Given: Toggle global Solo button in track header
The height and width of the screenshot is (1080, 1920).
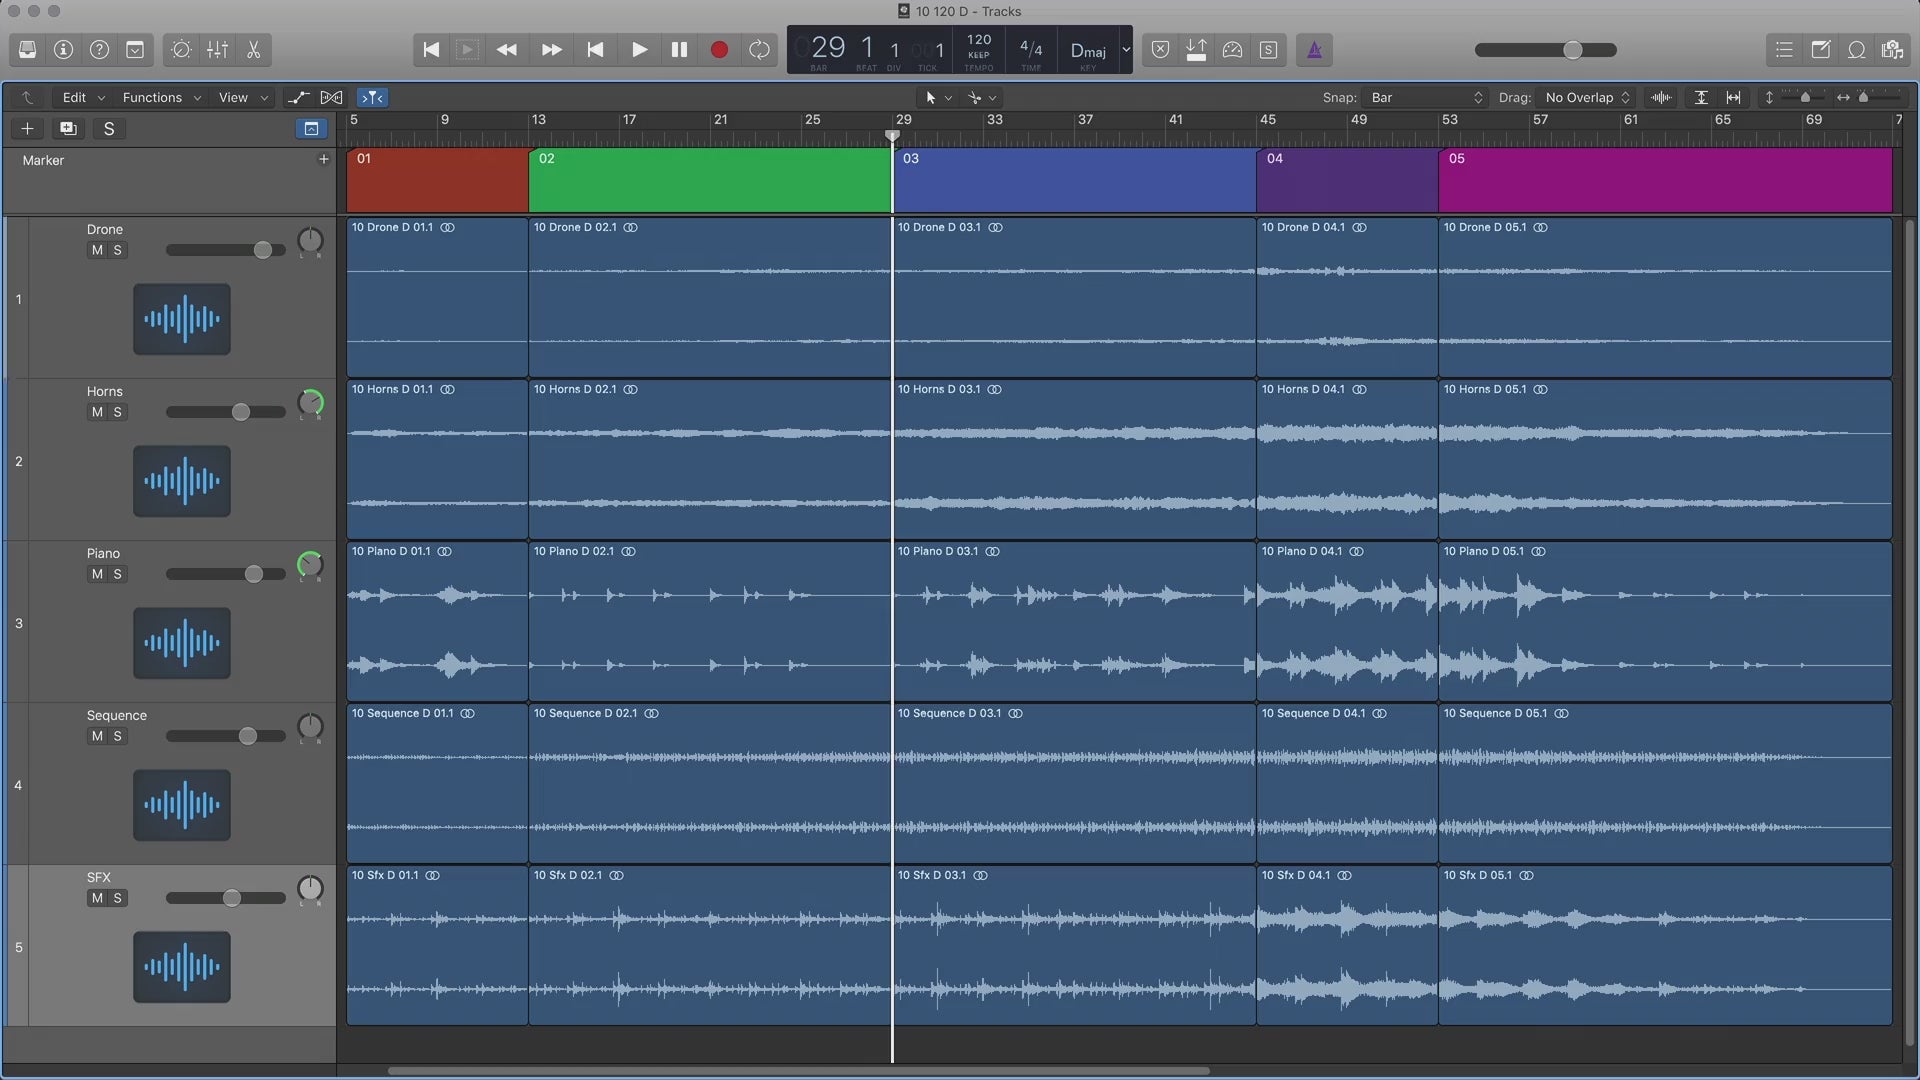Looking at the screenshot, I should pyautogui.click(x=109, y=128).
